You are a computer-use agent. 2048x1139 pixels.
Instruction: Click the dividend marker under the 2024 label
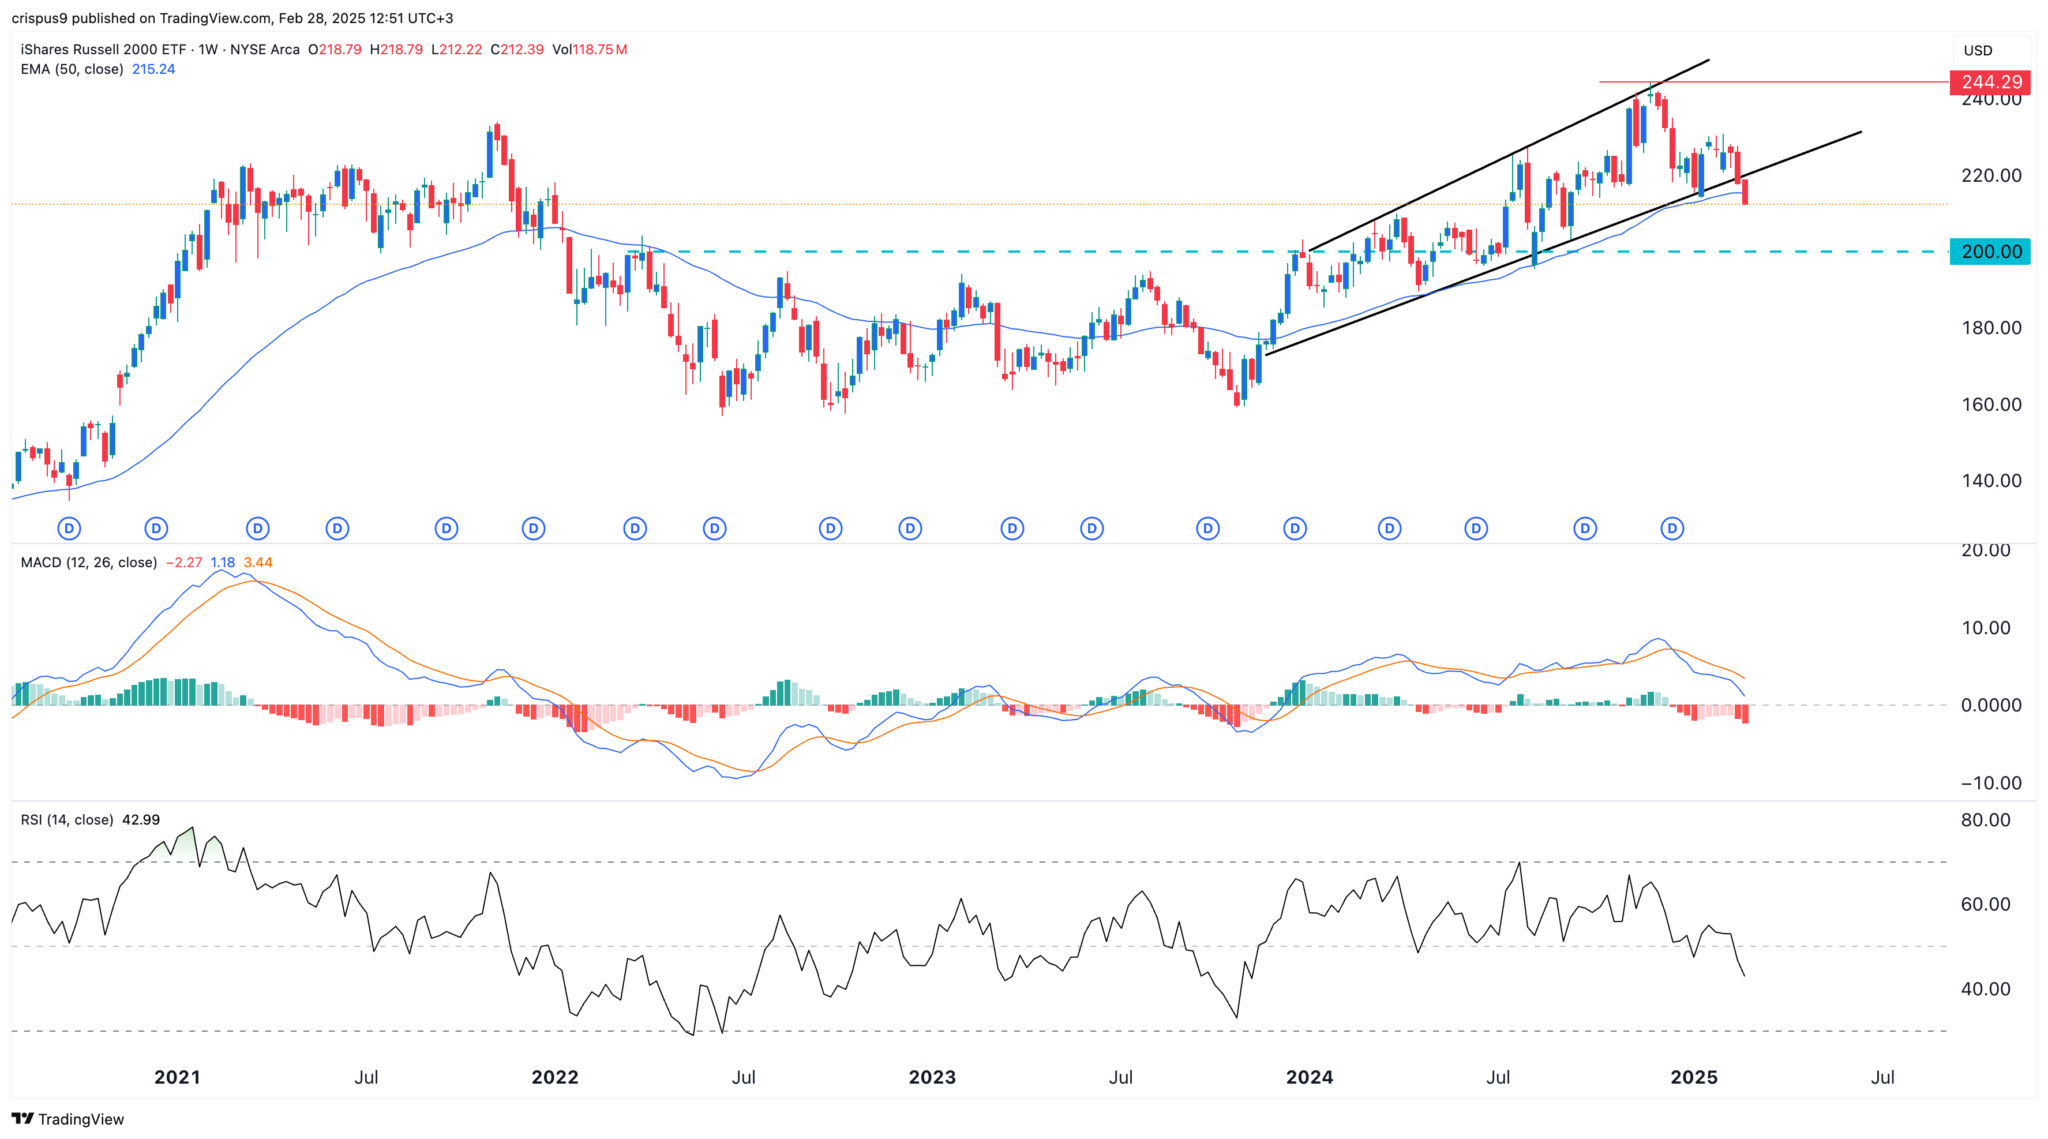coord(1295,528)
